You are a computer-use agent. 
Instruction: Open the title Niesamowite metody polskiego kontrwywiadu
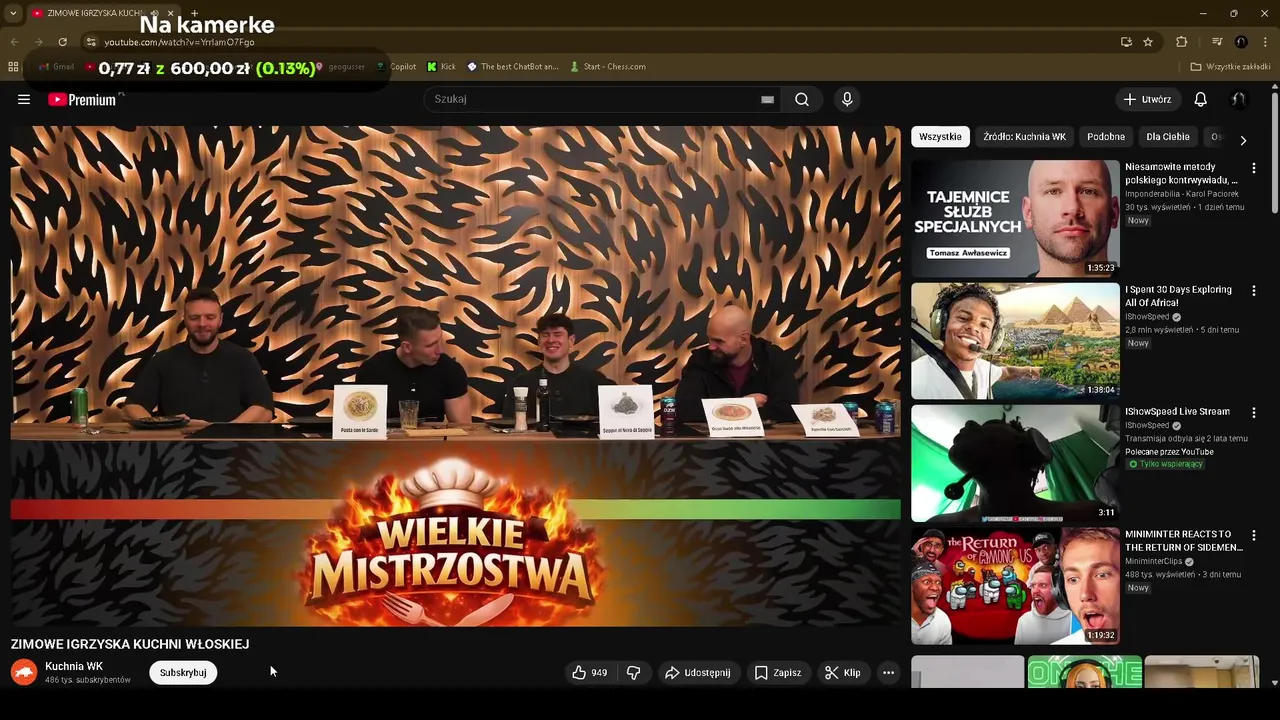pos(1181,173)
